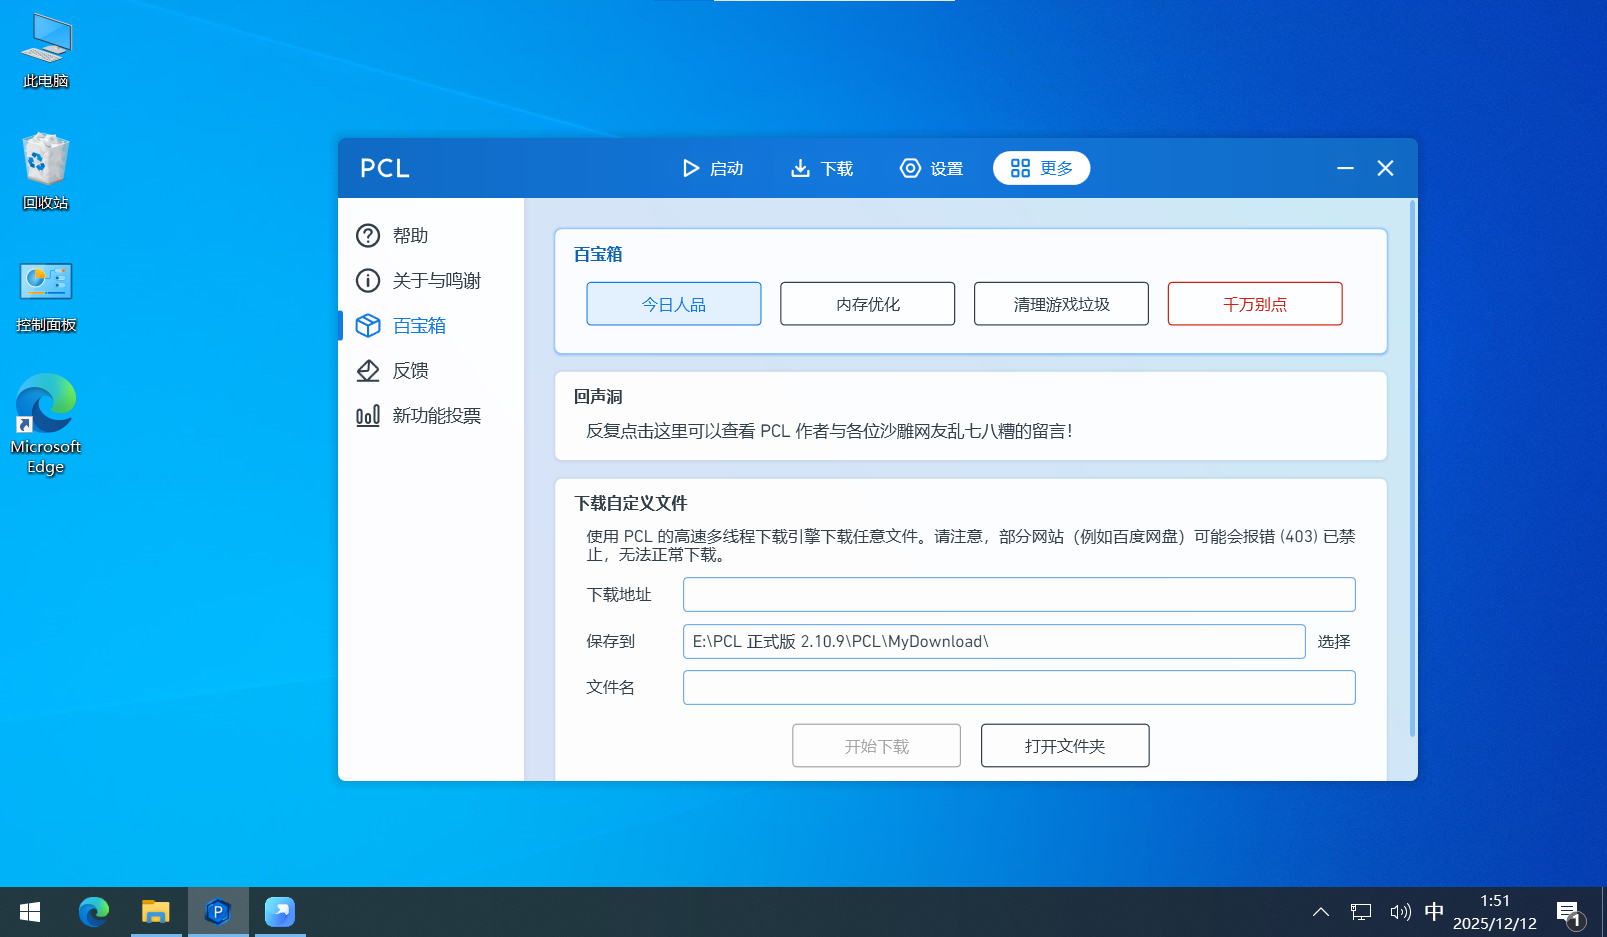Click 选择 to choose save folder

tap(1333, 641)
